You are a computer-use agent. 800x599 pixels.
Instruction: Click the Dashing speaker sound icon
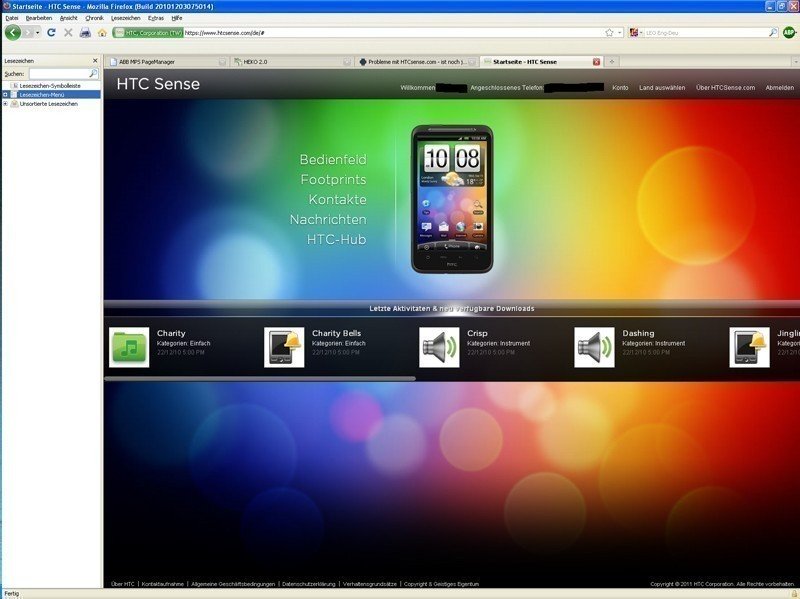point(594,347)
